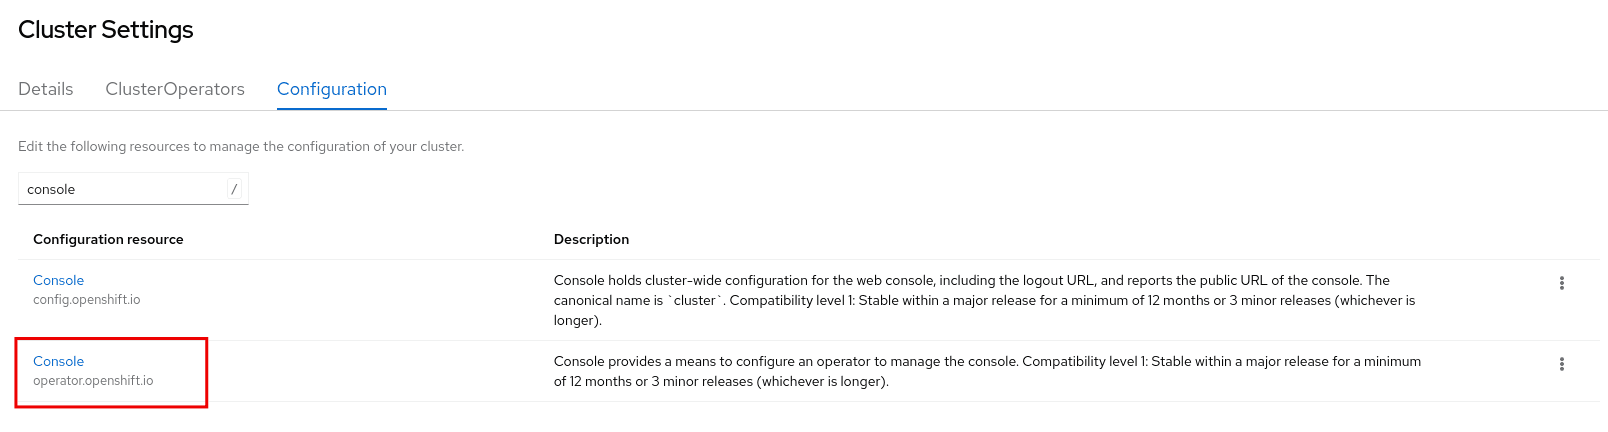Image resolution: width=1608 pixels, height=432 pixels.
Task: Click 'Edit the following resources' helper text
Action: (241, 146)
